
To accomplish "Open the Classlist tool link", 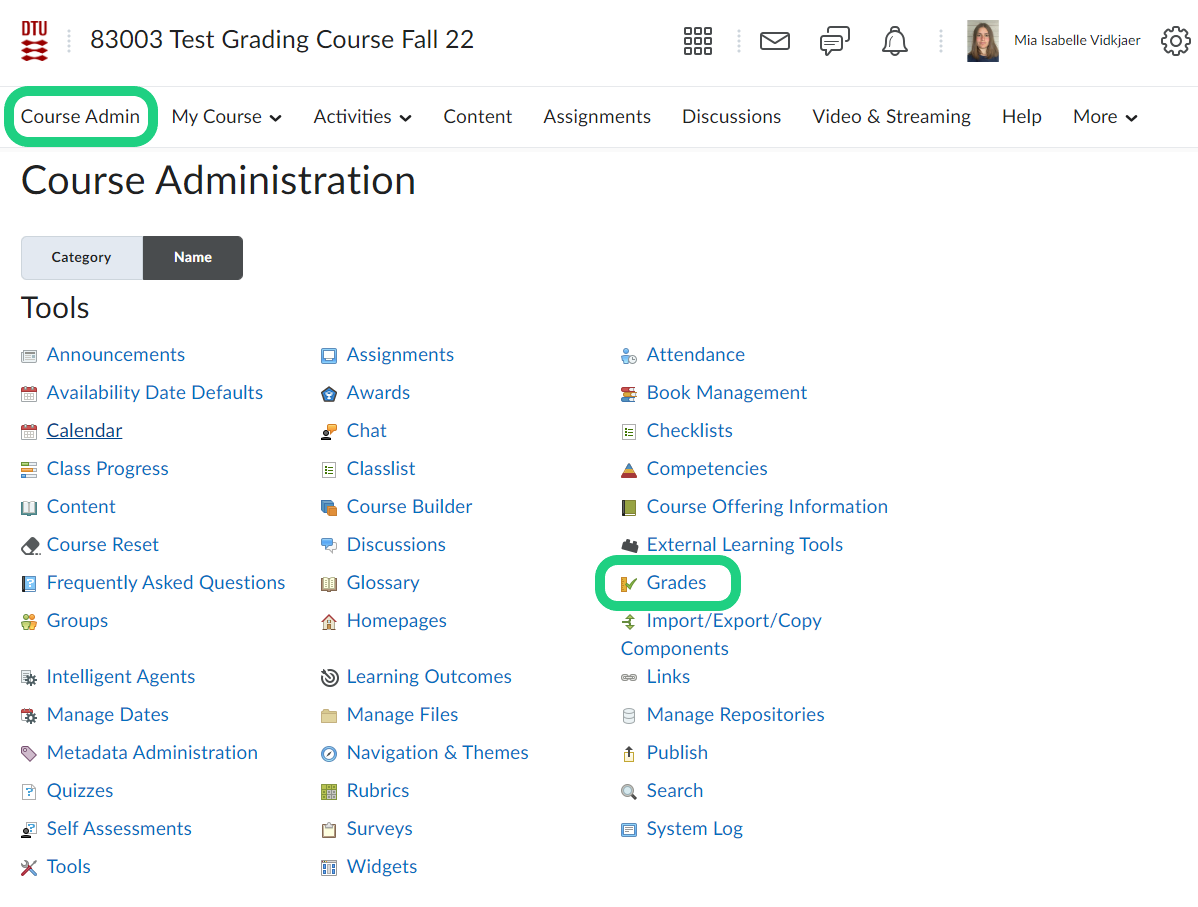I will (381, 468).
